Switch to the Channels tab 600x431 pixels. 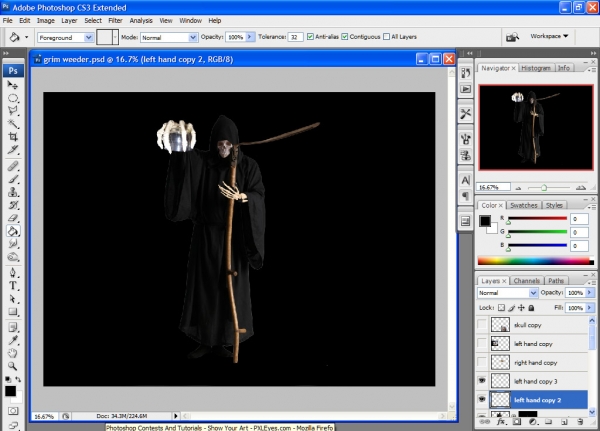coord(527,281)
